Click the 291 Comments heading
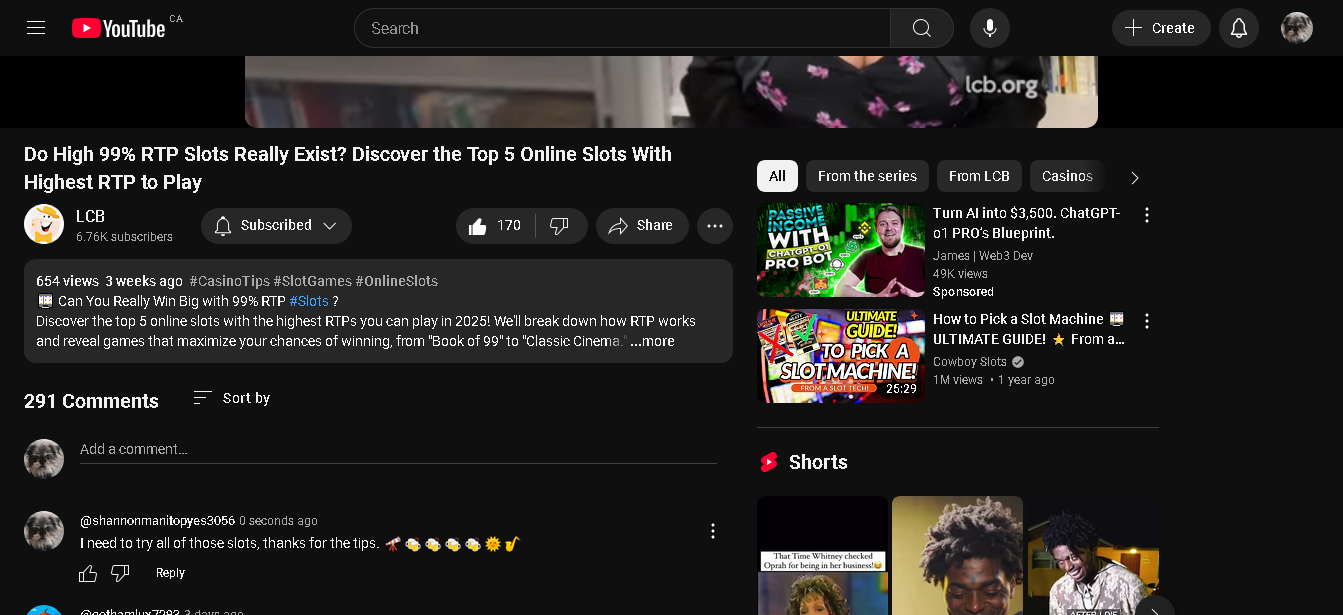This screenshot has width=1343, height=615. click(91, 401)
